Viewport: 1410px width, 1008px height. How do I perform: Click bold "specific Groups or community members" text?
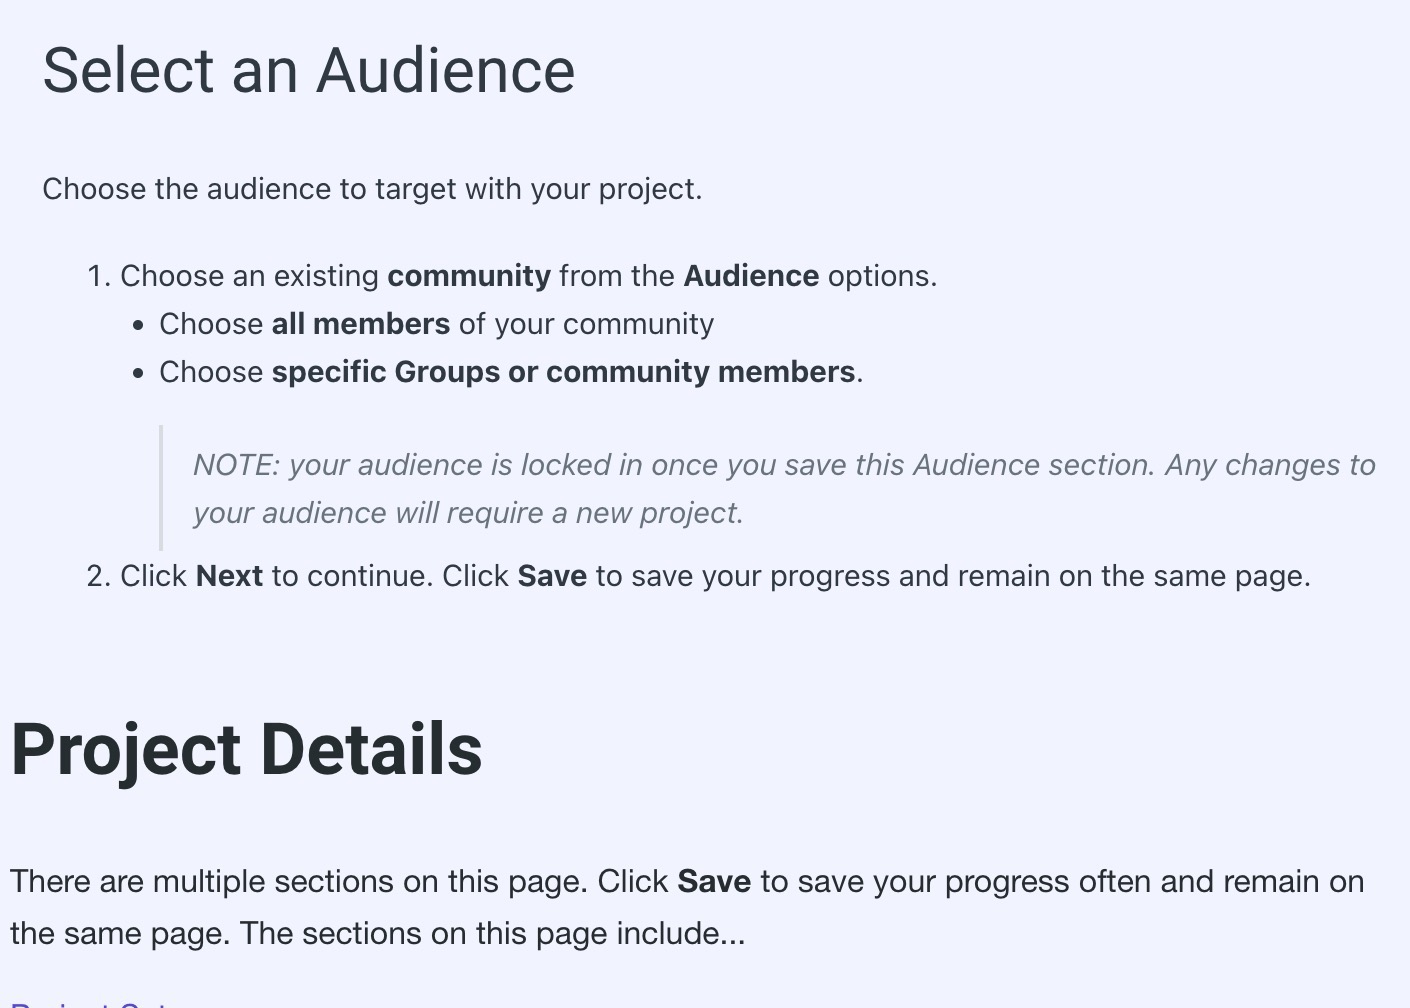point(563,372)
